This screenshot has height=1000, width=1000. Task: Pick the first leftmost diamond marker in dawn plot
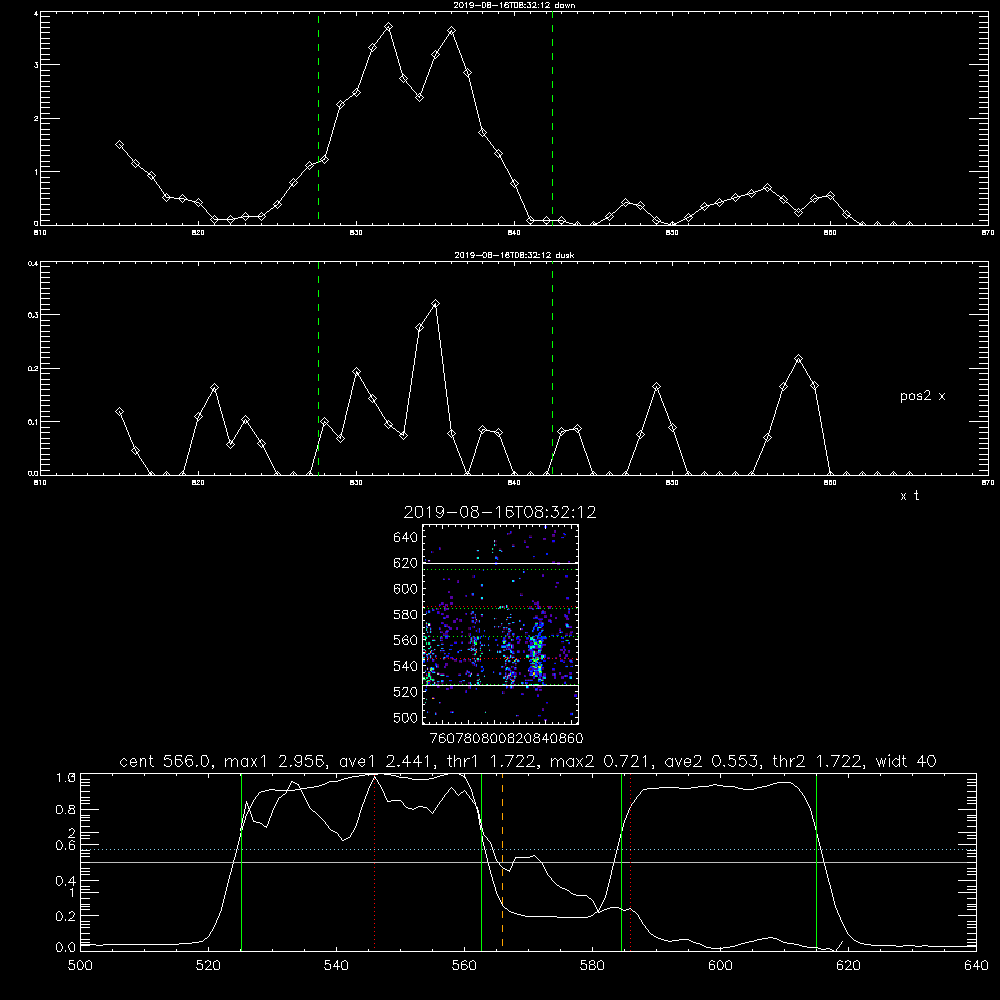119,145
